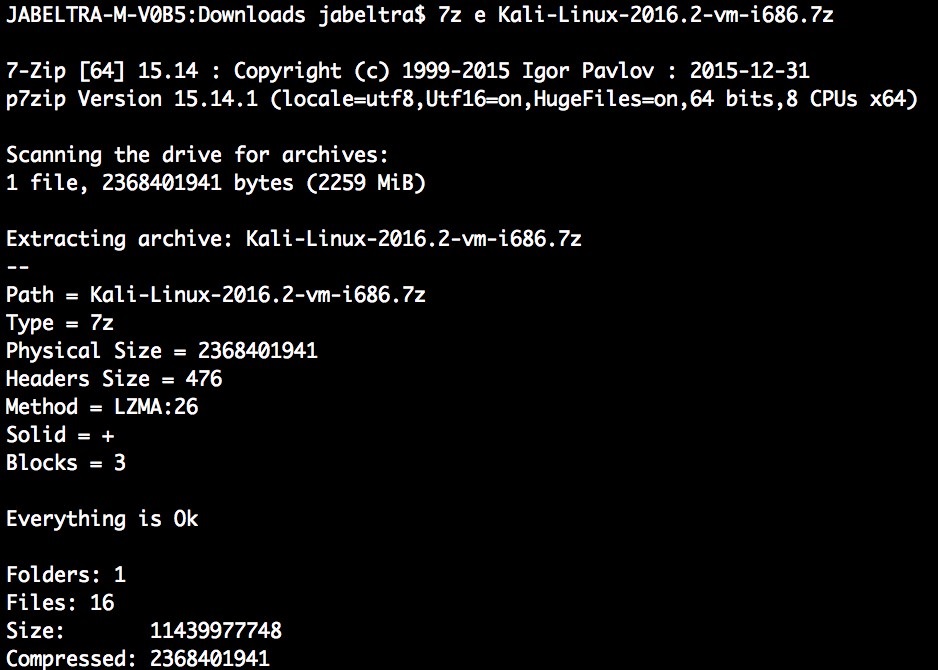
Task: Click the Folders: 1 line
Action: pos(66,575)
